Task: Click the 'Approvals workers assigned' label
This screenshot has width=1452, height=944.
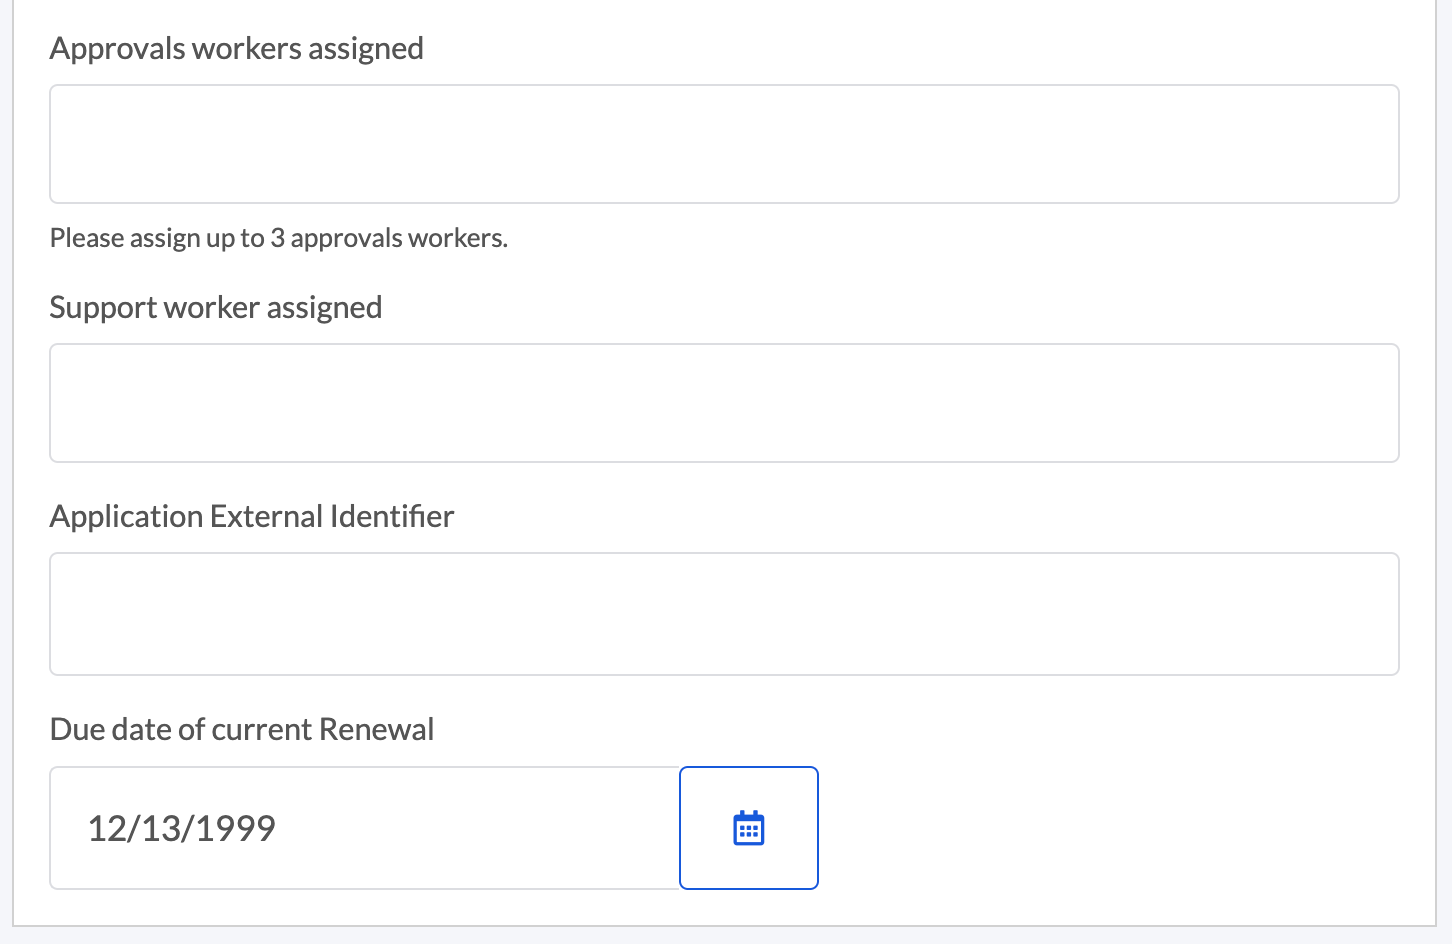Action: tap(237, 48)
